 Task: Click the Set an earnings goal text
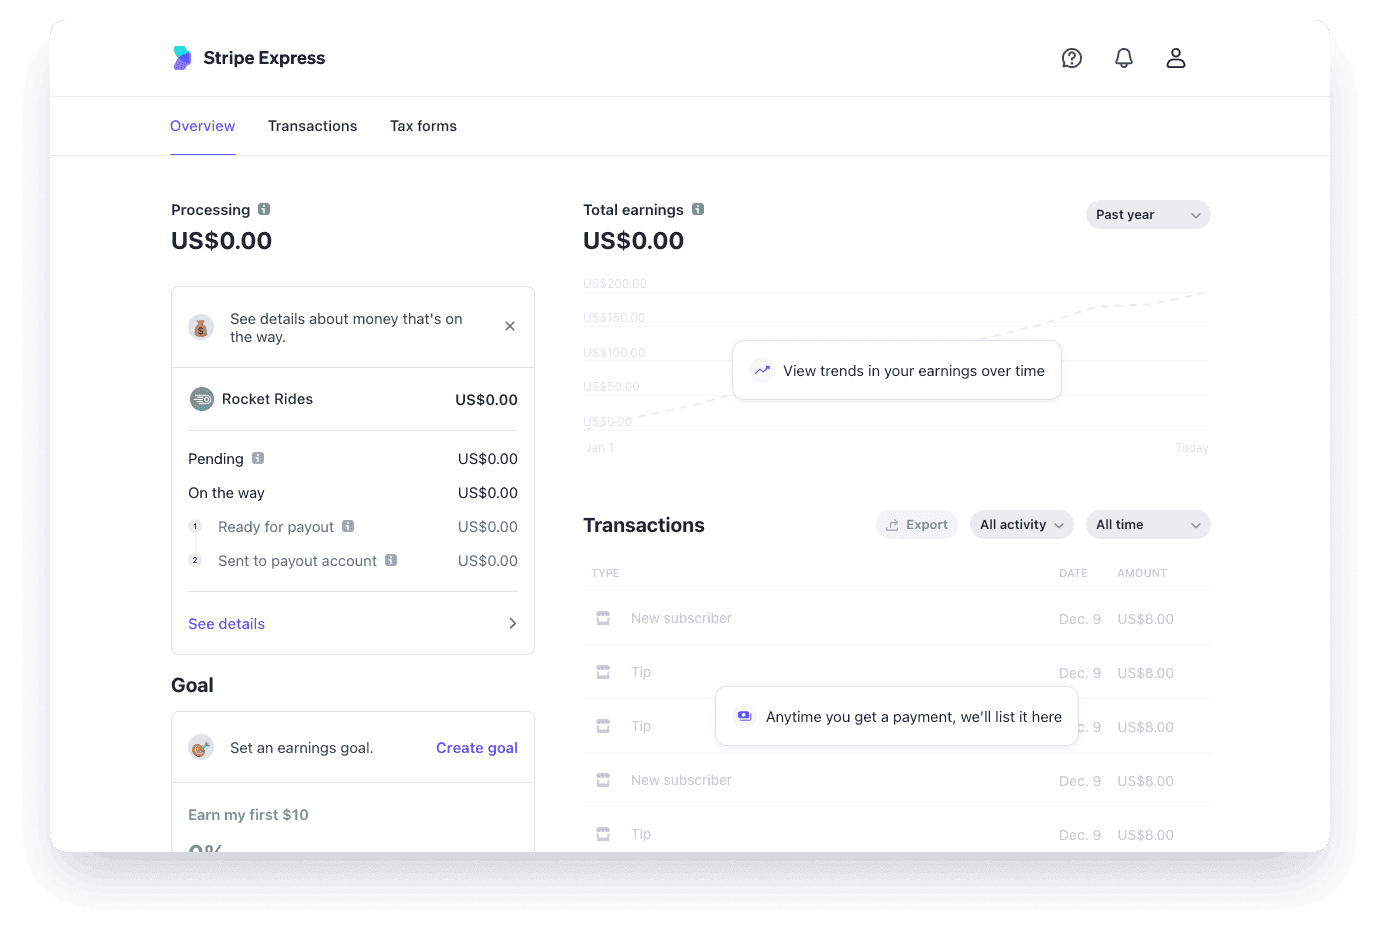[x=302, y=748]
